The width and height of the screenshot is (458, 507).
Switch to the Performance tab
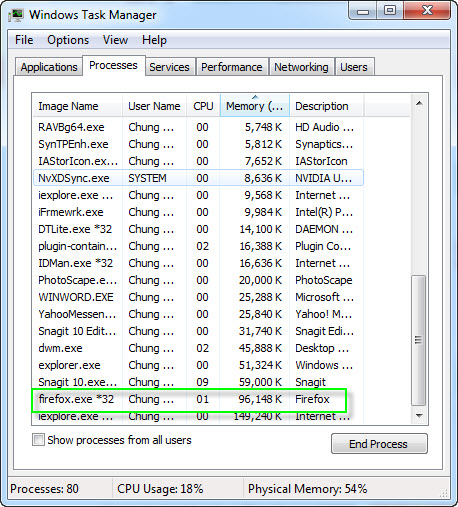[232, 67]
